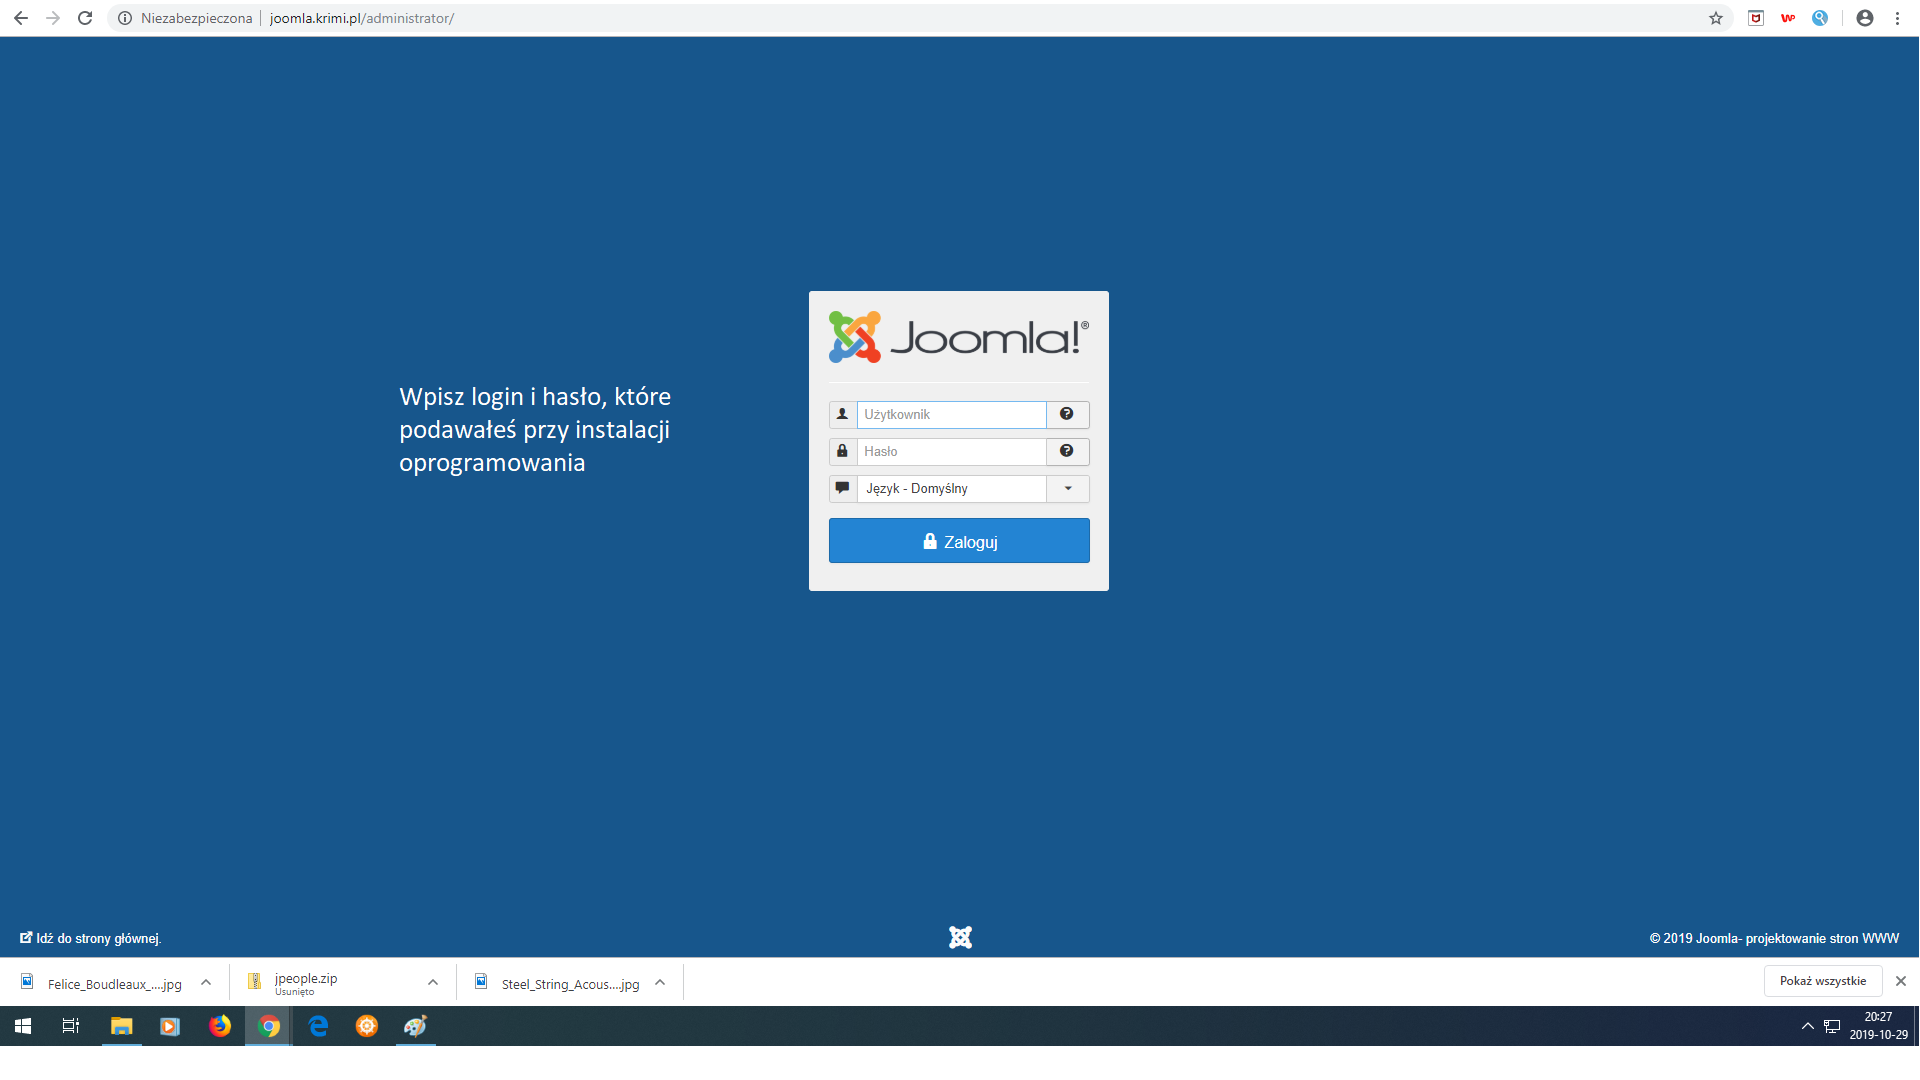This screenshot has width=1920, height=1080.
Task: Expand options for Felice_Boudleaux jpg download
Action: (206, 983)
